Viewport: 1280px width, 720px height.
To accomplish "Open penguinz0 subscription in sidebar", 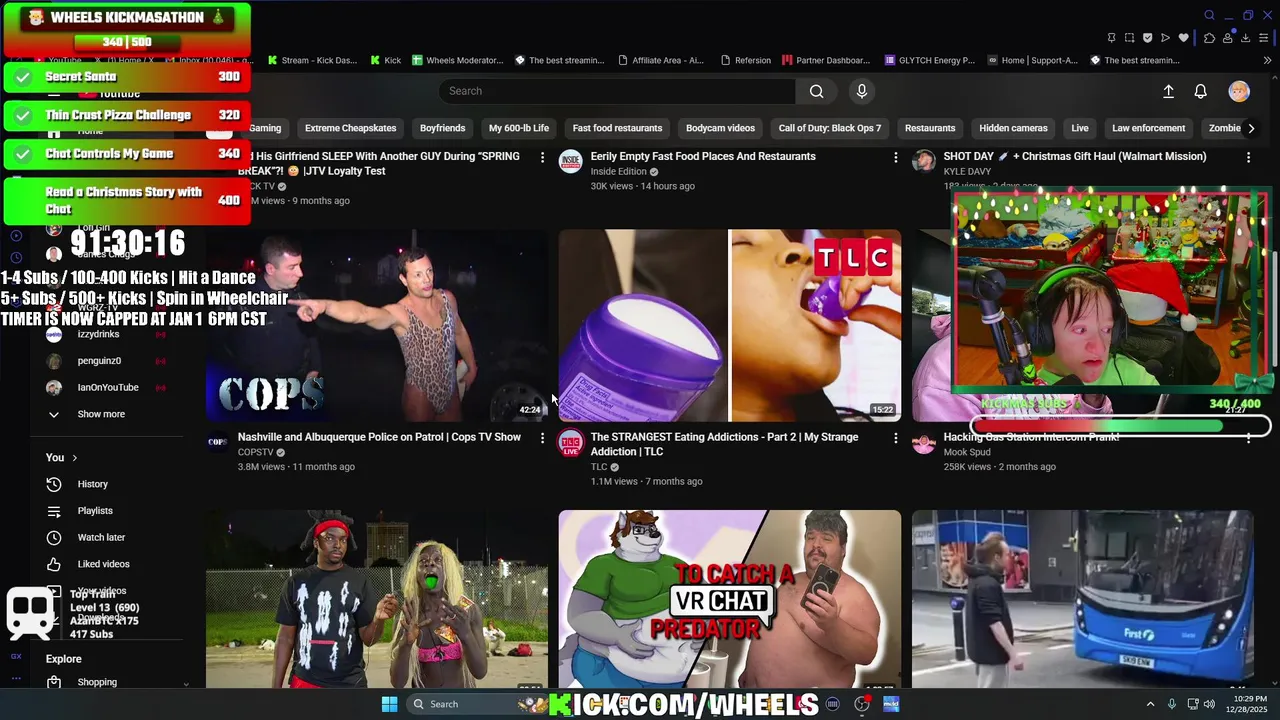I will pyautogui.click(x=99, y=361).
